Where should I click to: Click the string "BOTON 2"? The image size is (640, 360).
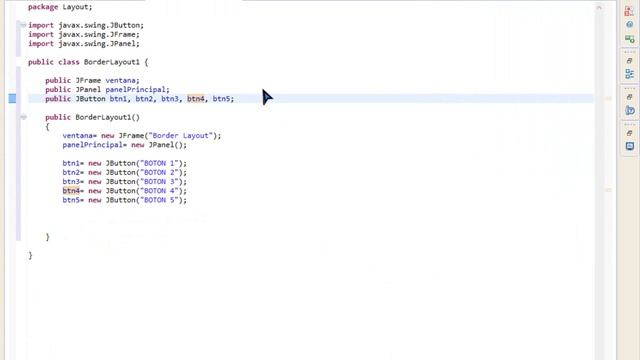click(x=159, y=172)
